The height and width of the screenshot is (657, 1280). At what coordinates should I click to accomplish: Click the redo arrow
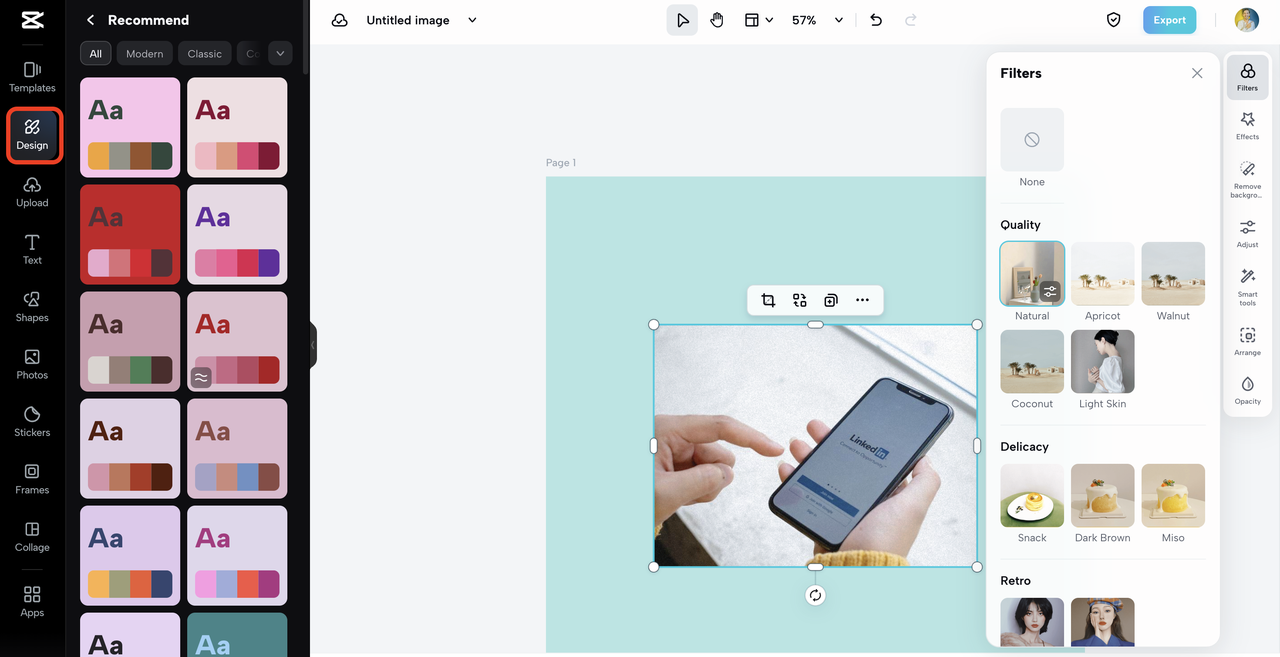911,20
